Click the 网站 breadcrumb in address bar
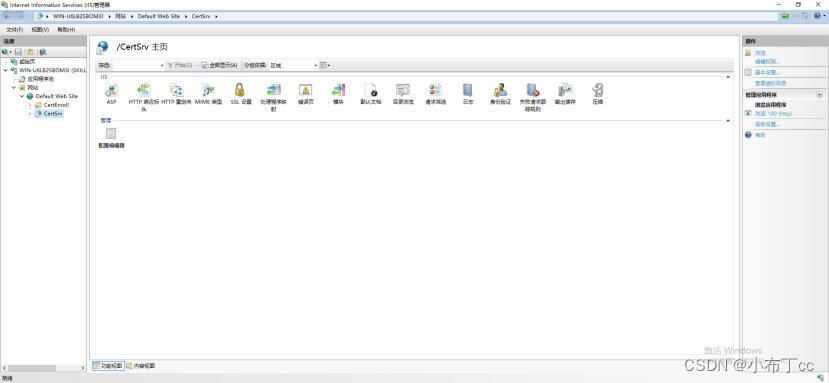The height and width of the screenshot is (383, 829). click(121, 16)
